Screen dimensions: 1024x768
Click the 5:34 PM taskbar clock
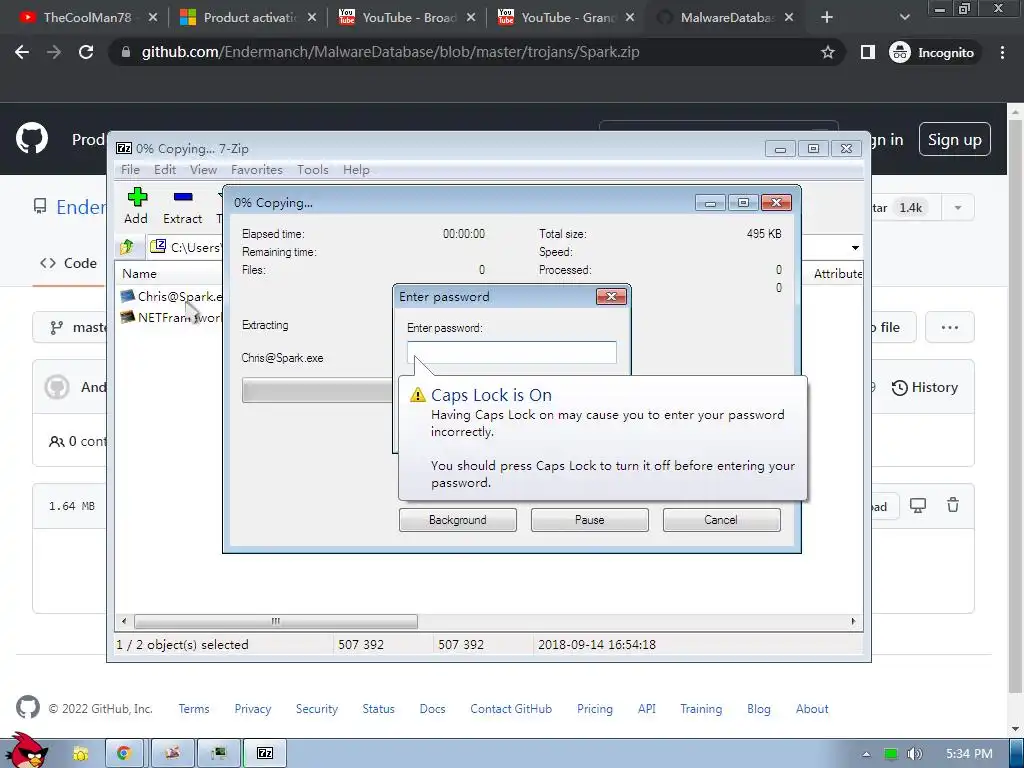click(x=969, y=754)
